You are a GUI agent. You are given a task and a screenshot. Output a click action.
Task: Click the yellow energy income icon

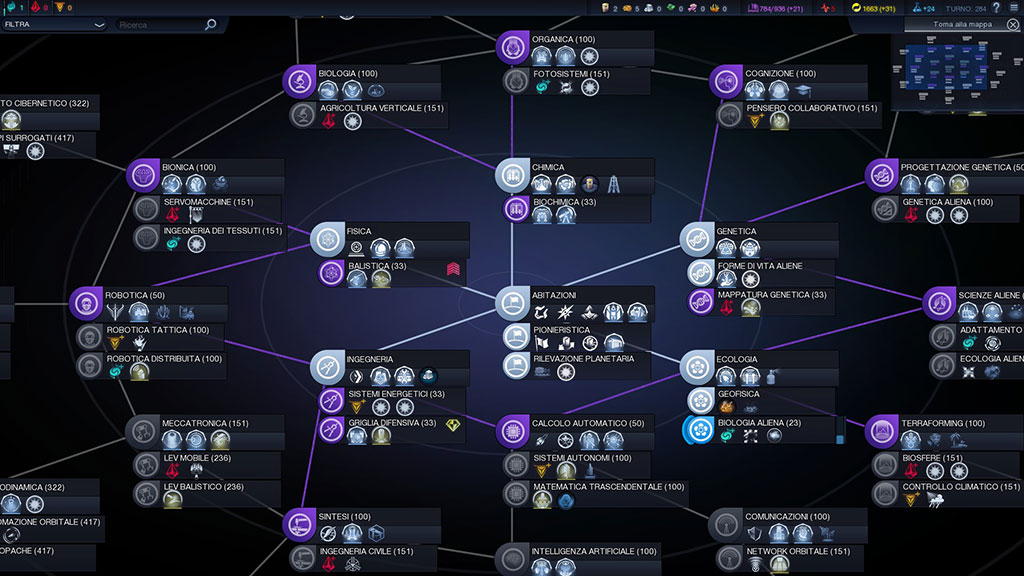[x=856, y=8]
